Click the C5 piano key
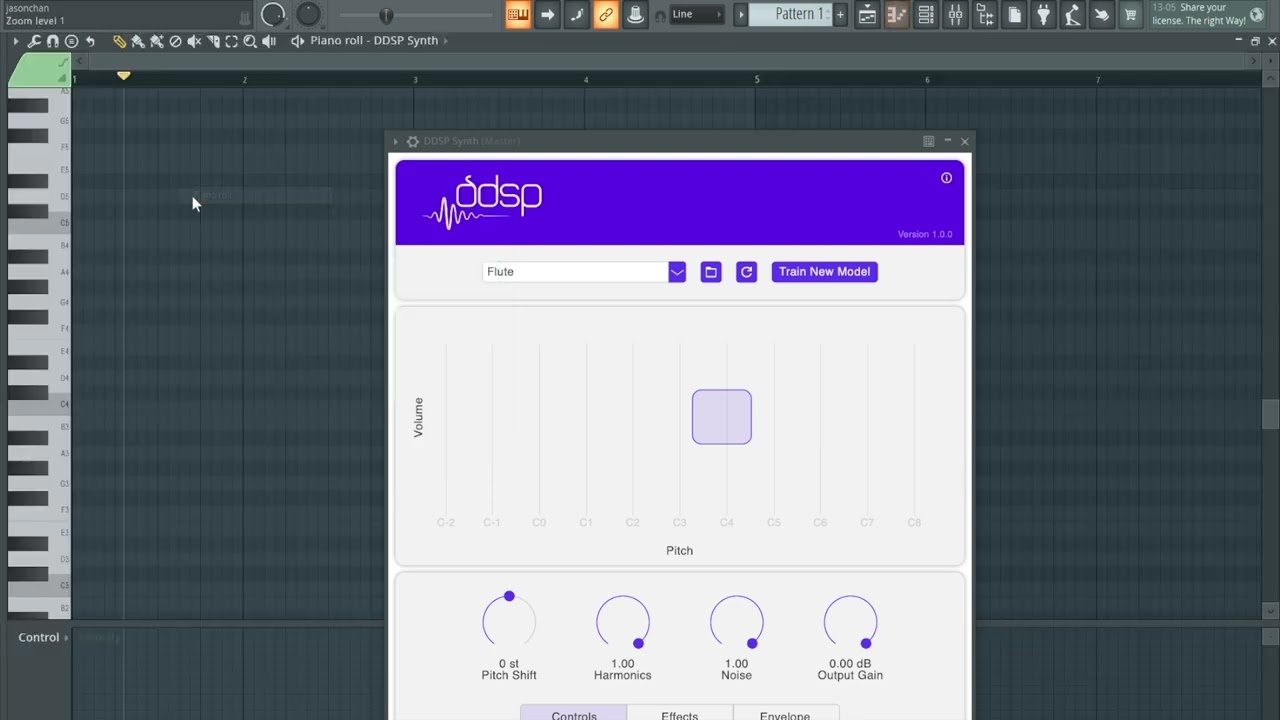The width and height of the screenshot is (1280, 720). point(39,222)
